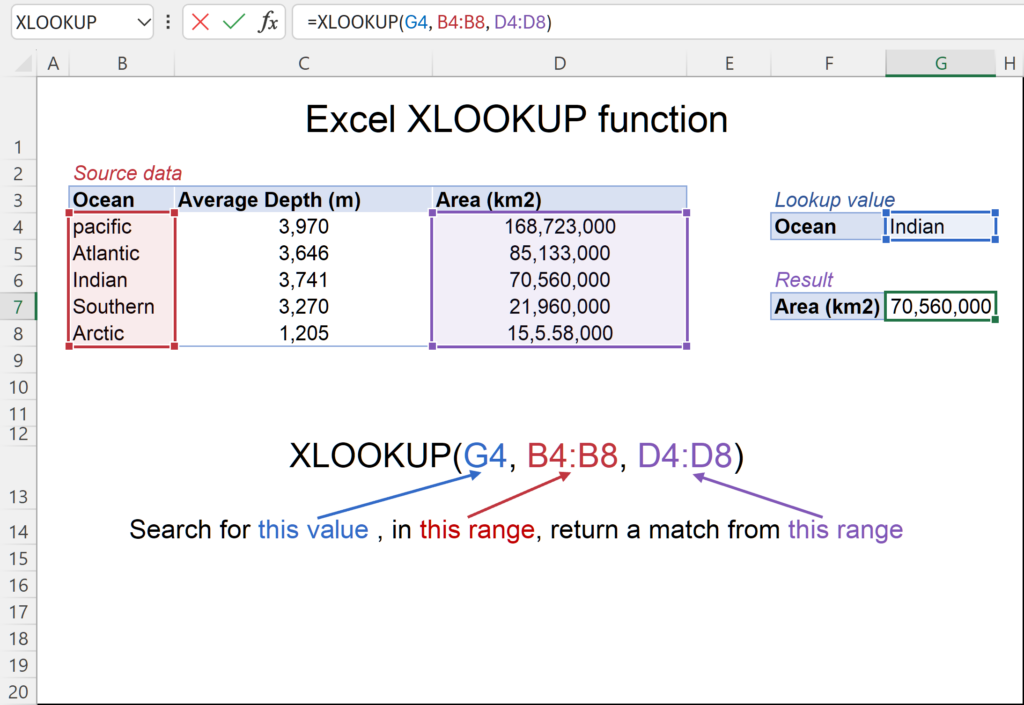Click the Area (km2) source table header
The height and width of the screenshot is (705, 1024).
click(559, 200)
